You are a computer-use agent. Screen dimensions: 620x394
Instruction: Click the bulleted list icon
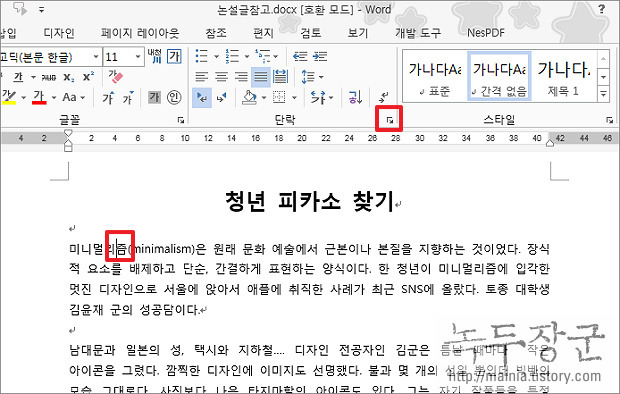click(202, 56)
